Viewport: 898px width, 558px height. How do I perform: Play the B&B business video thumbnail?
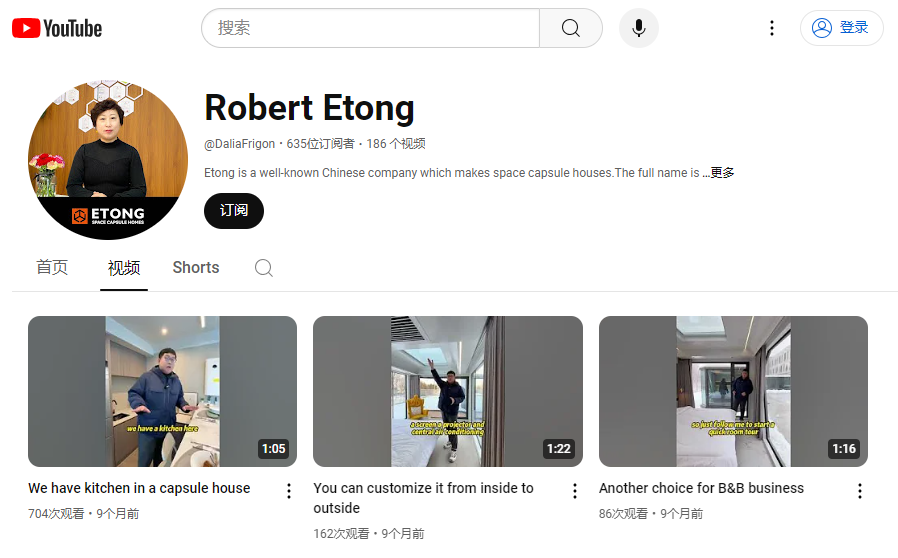[733, 391]
